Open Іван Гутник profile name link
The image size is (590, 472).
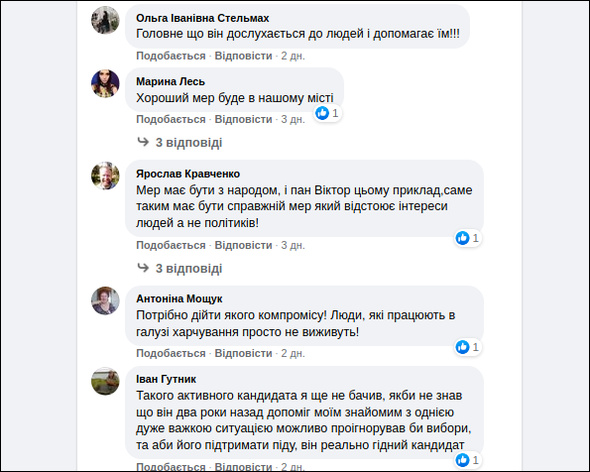click(166, 379)
